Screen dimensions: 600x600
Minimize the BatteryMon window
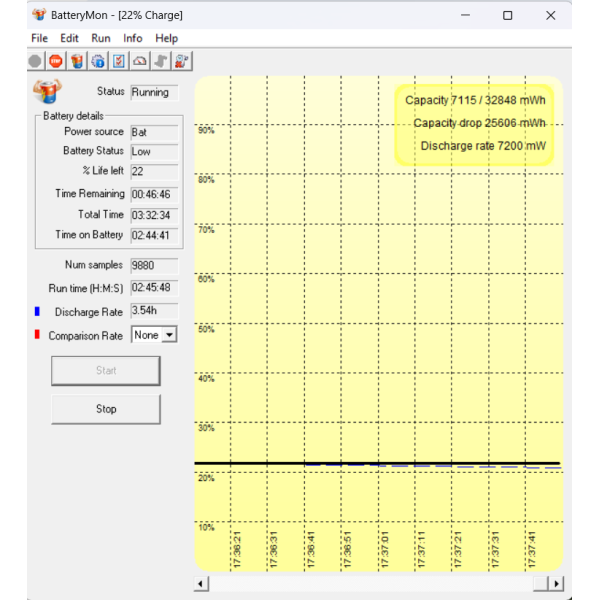[465, 15]
